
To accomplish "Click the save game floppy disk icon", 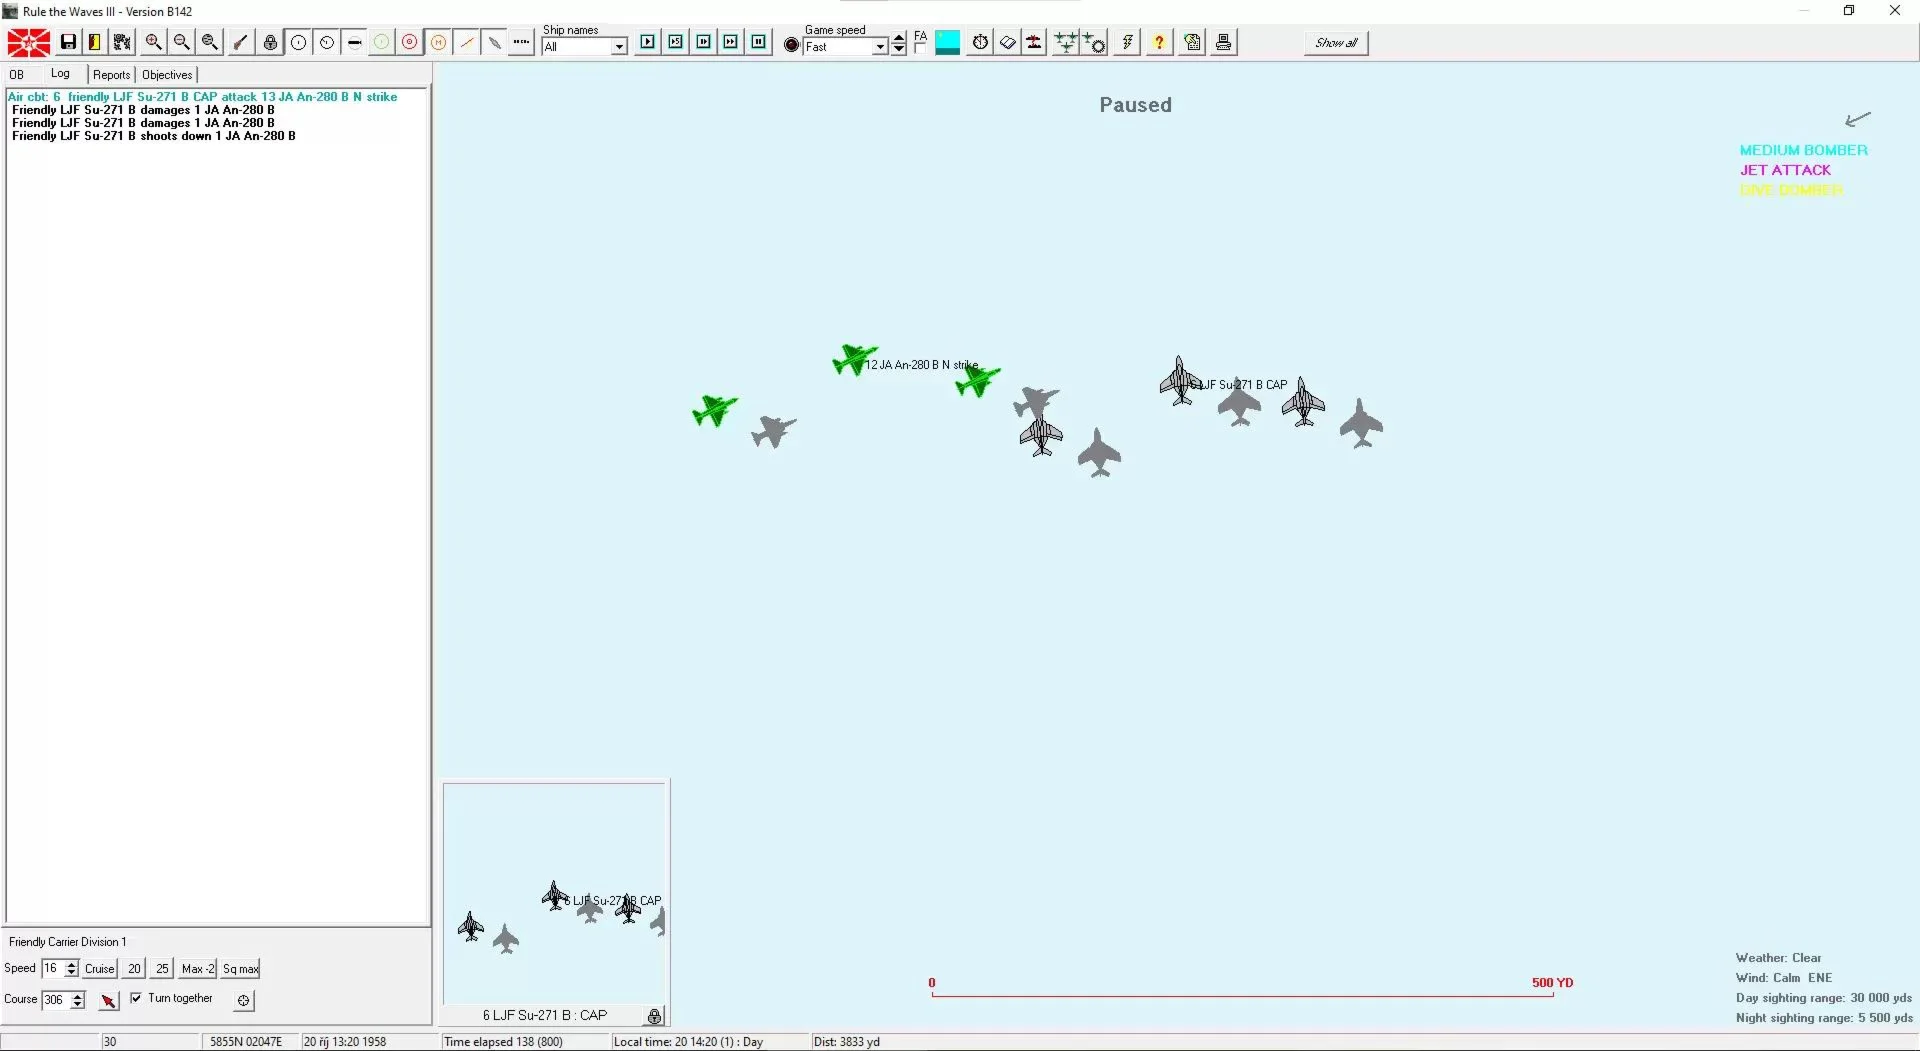I will [68, 42].
